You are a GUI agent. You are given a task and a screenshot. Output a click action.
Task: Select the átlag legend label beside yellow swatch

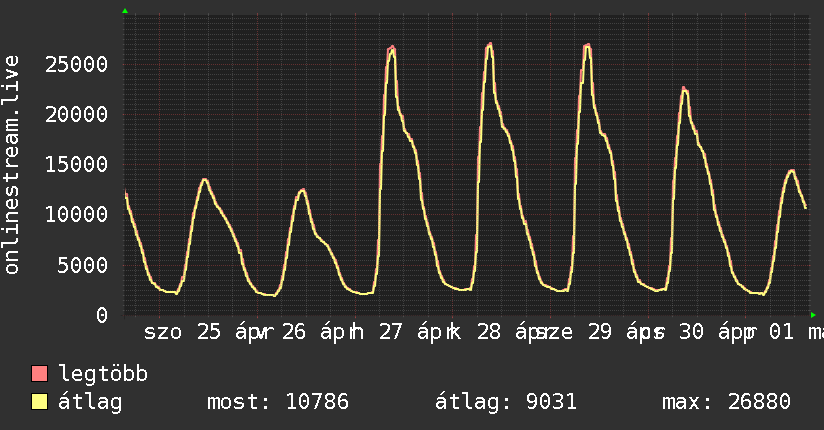click(x=90, y=402)
